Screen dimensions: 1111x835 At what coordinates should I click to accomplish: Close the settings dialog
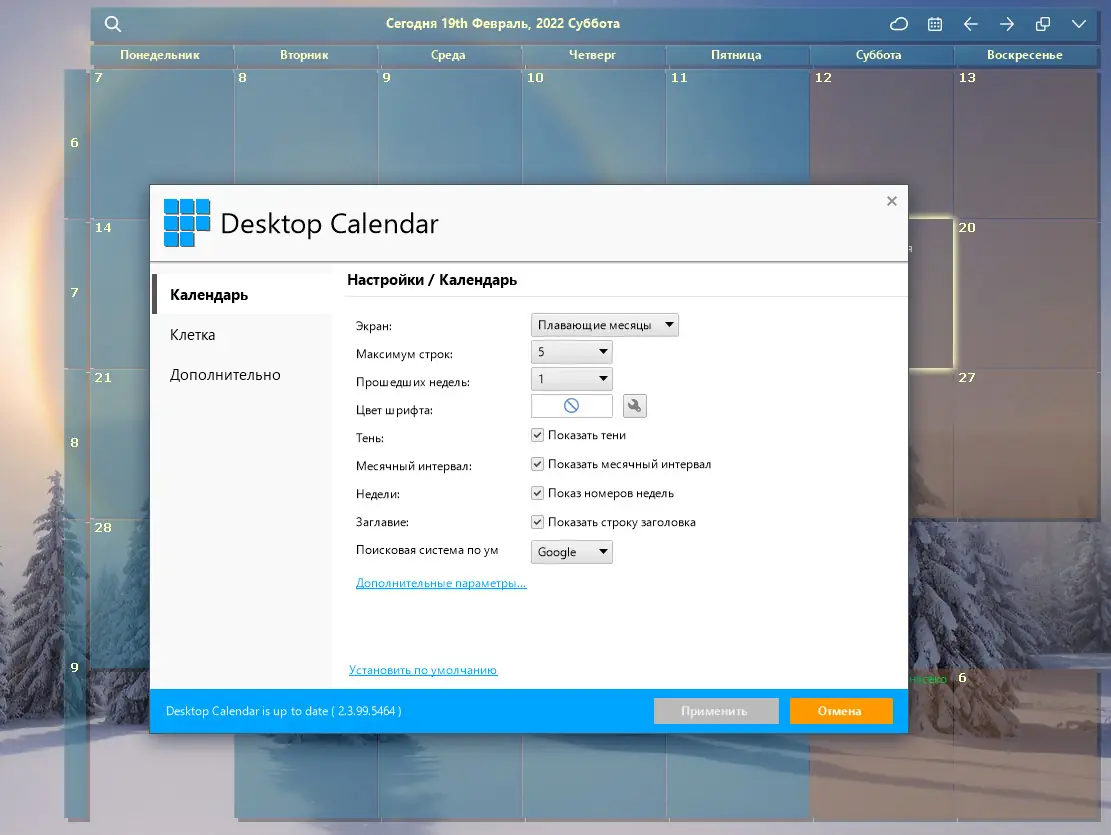(x=891, y=201)
